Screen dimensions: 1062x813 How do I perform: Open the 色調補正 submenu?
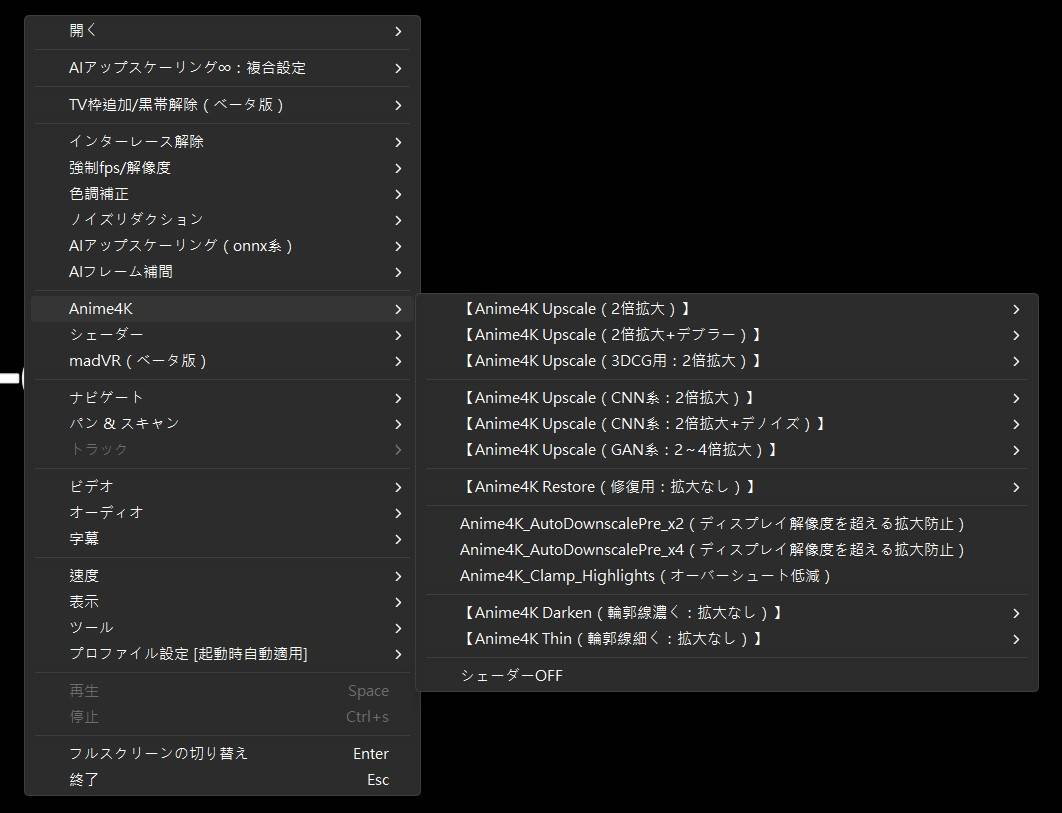point(99,194)
